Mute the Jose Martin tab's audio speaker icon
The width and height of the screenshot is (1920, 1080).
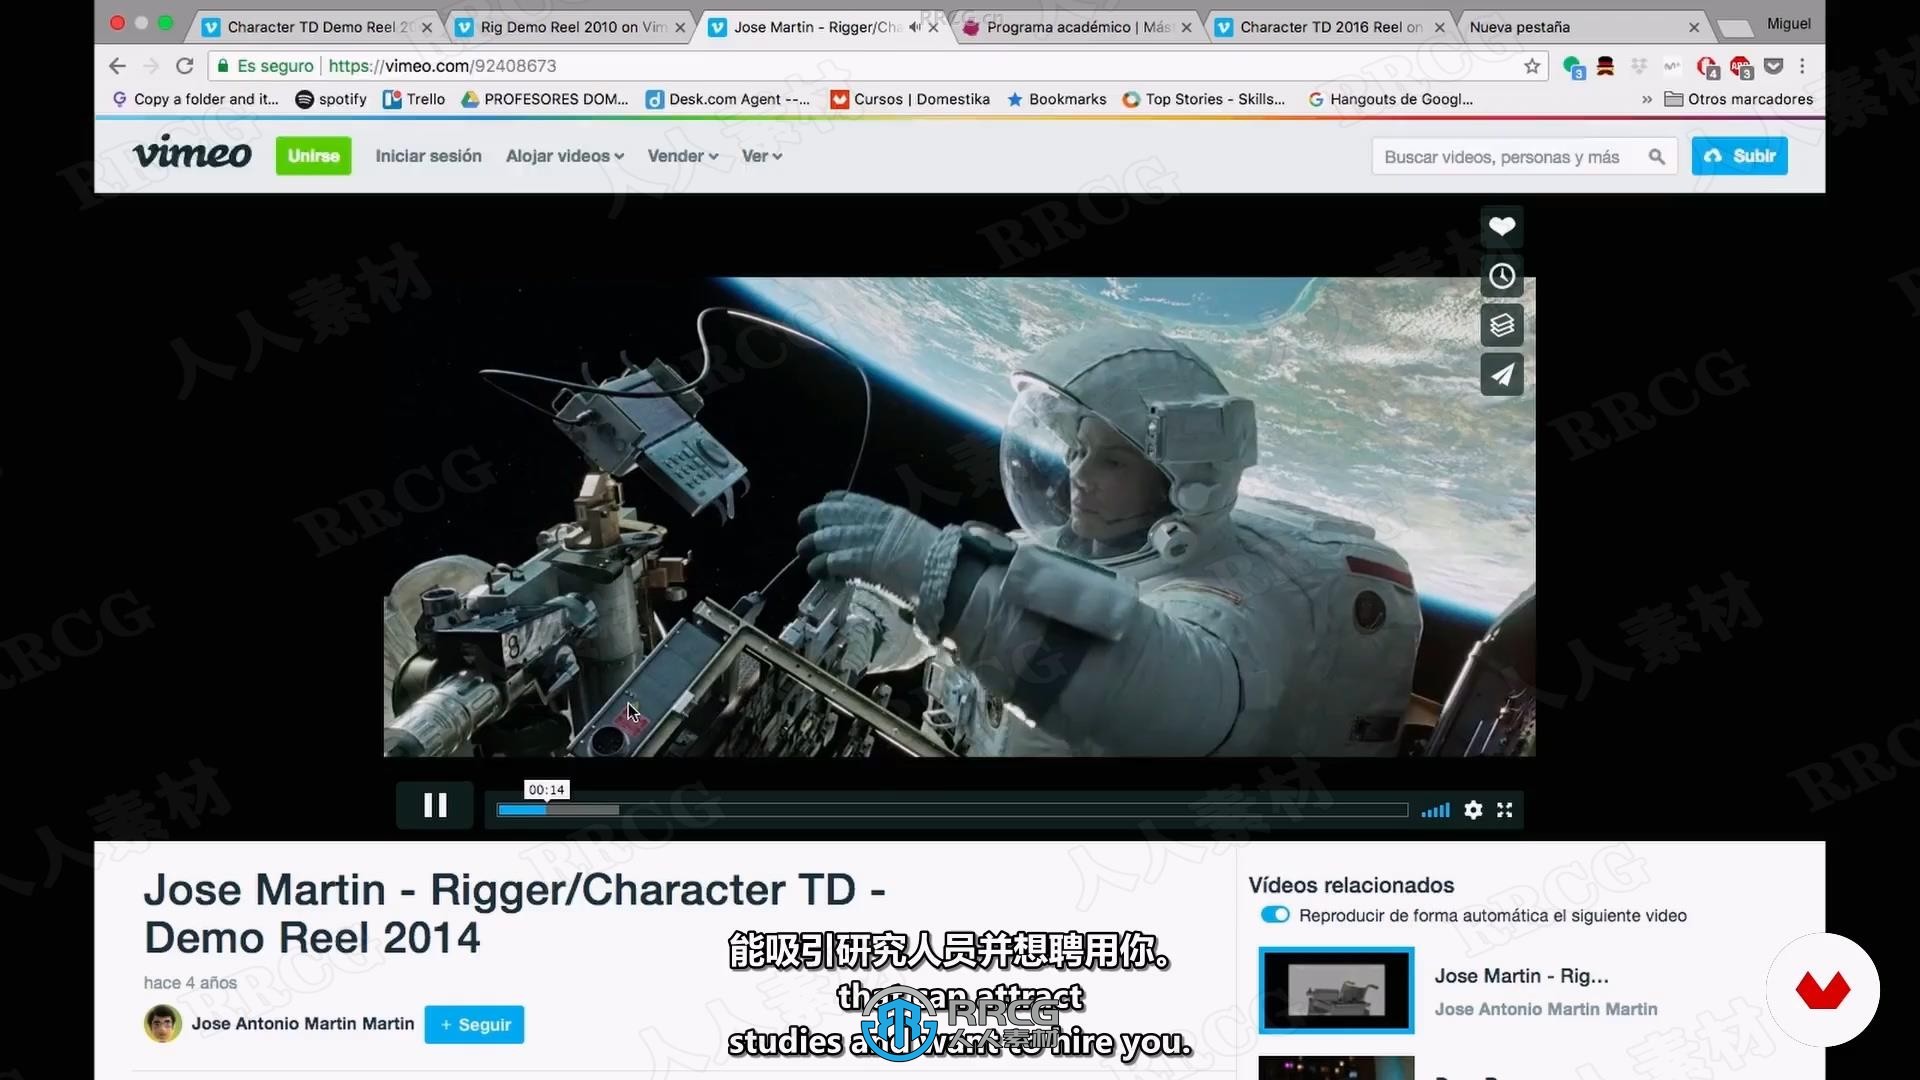click(x=914, y=27)
